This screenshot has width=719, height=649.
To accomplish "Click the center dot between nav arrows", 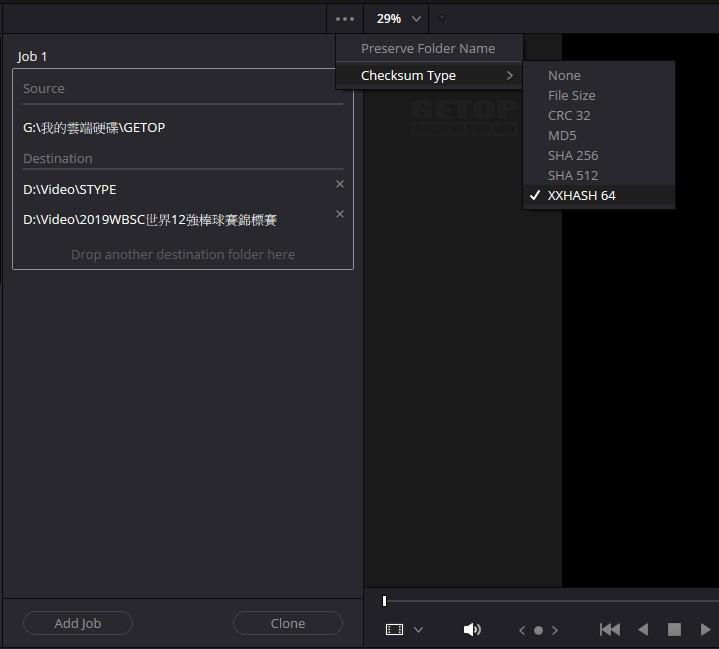I will click(538, 630).
